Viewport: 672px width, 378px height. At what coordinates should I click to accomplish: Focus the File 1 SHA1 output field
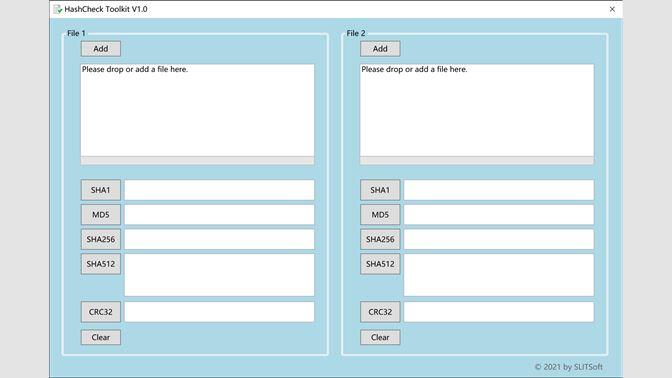pos(219,190)
